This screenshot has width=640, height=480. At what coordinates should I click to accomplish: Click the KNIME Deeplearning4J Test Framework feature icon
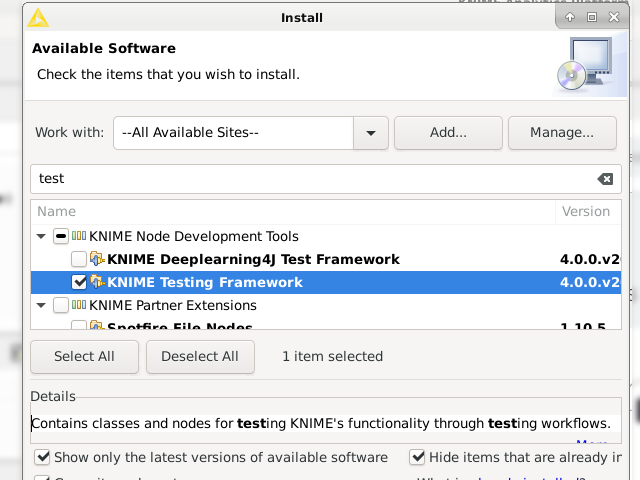click(97, 259)
